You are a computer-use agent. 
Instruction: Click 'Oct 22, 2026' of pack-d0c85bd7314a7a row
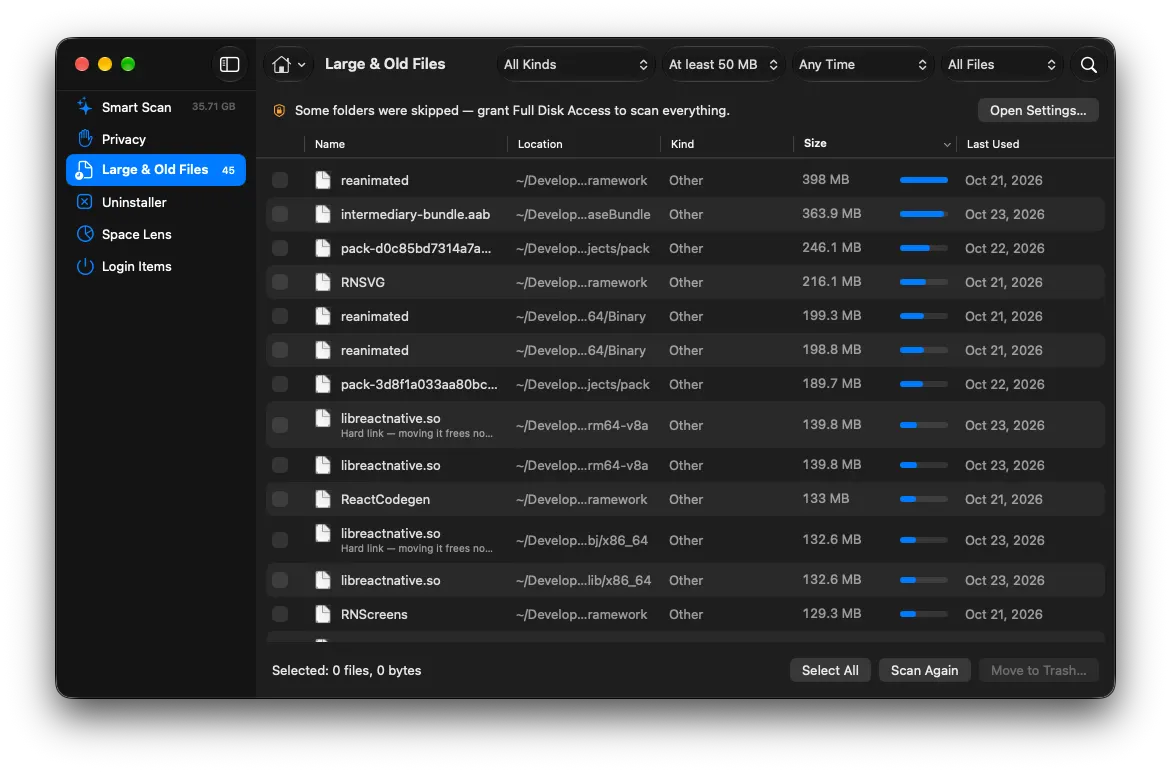[x=1004, y=248]
